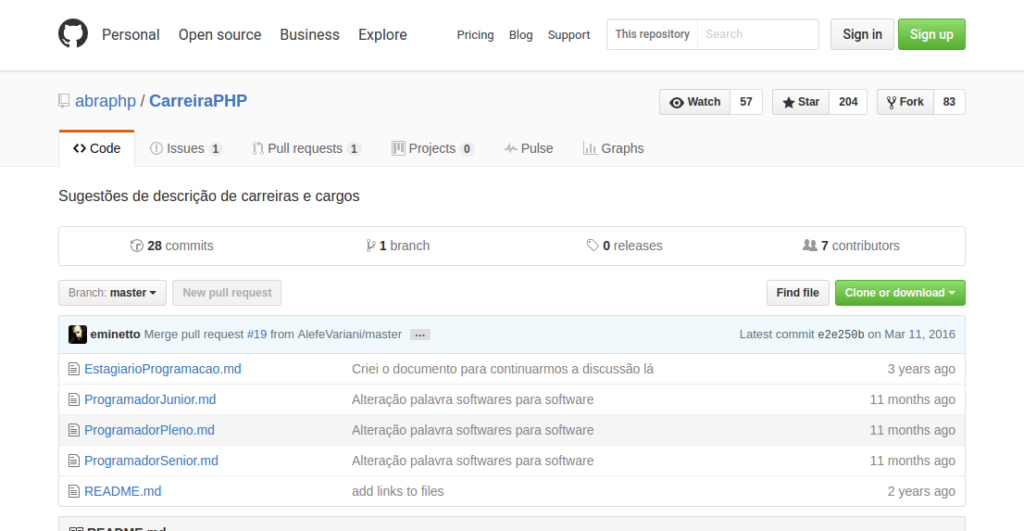Go to the Projects tab
1024x531 pixels.
pos(432,148)
